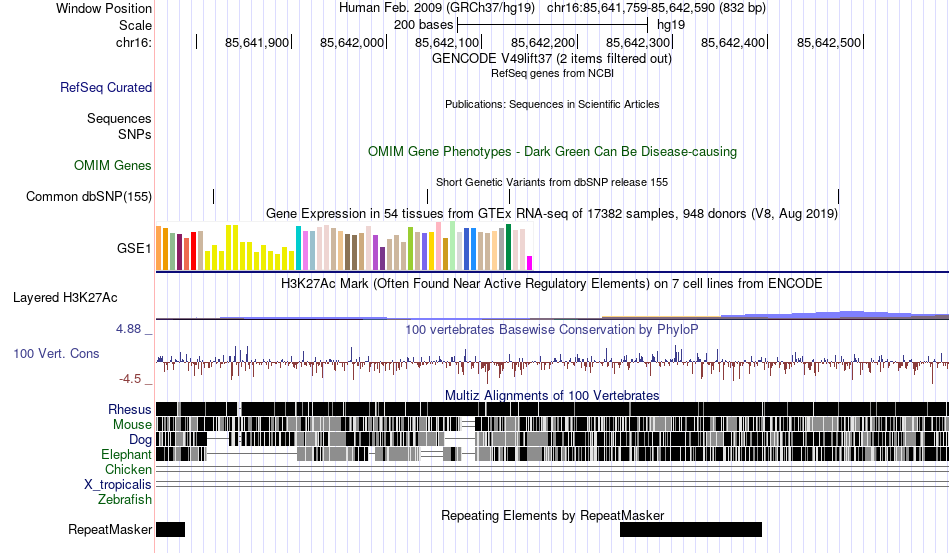Click the RefSeq Curated track label

(x=105, y=87)
